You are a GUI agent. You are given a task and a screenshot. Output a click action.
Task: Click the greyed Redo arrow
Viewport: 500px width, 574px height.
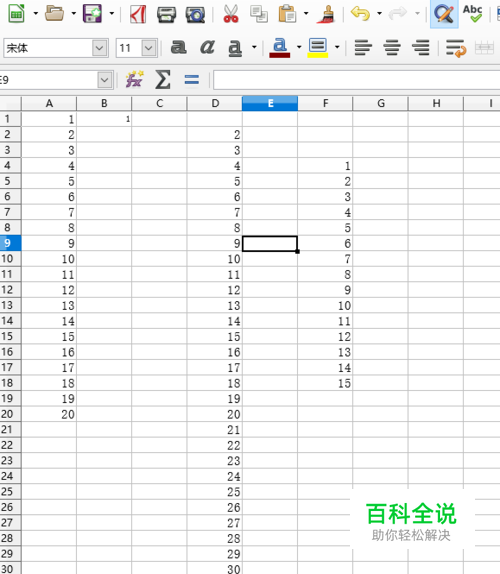pos(398,14)
